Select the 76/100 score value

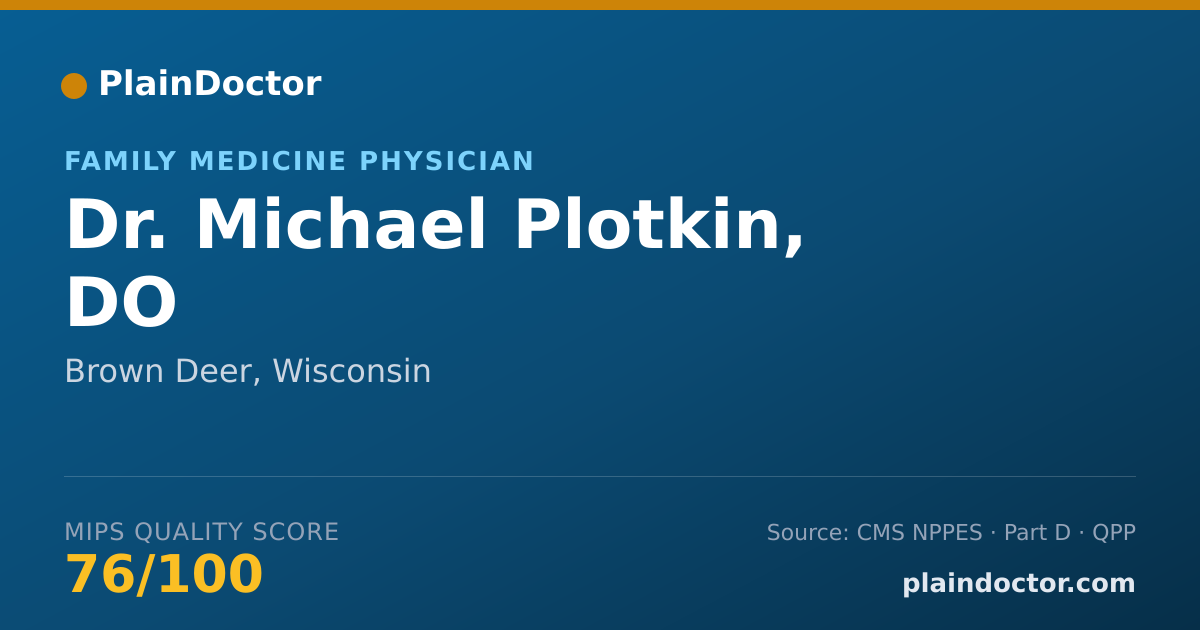164,575
